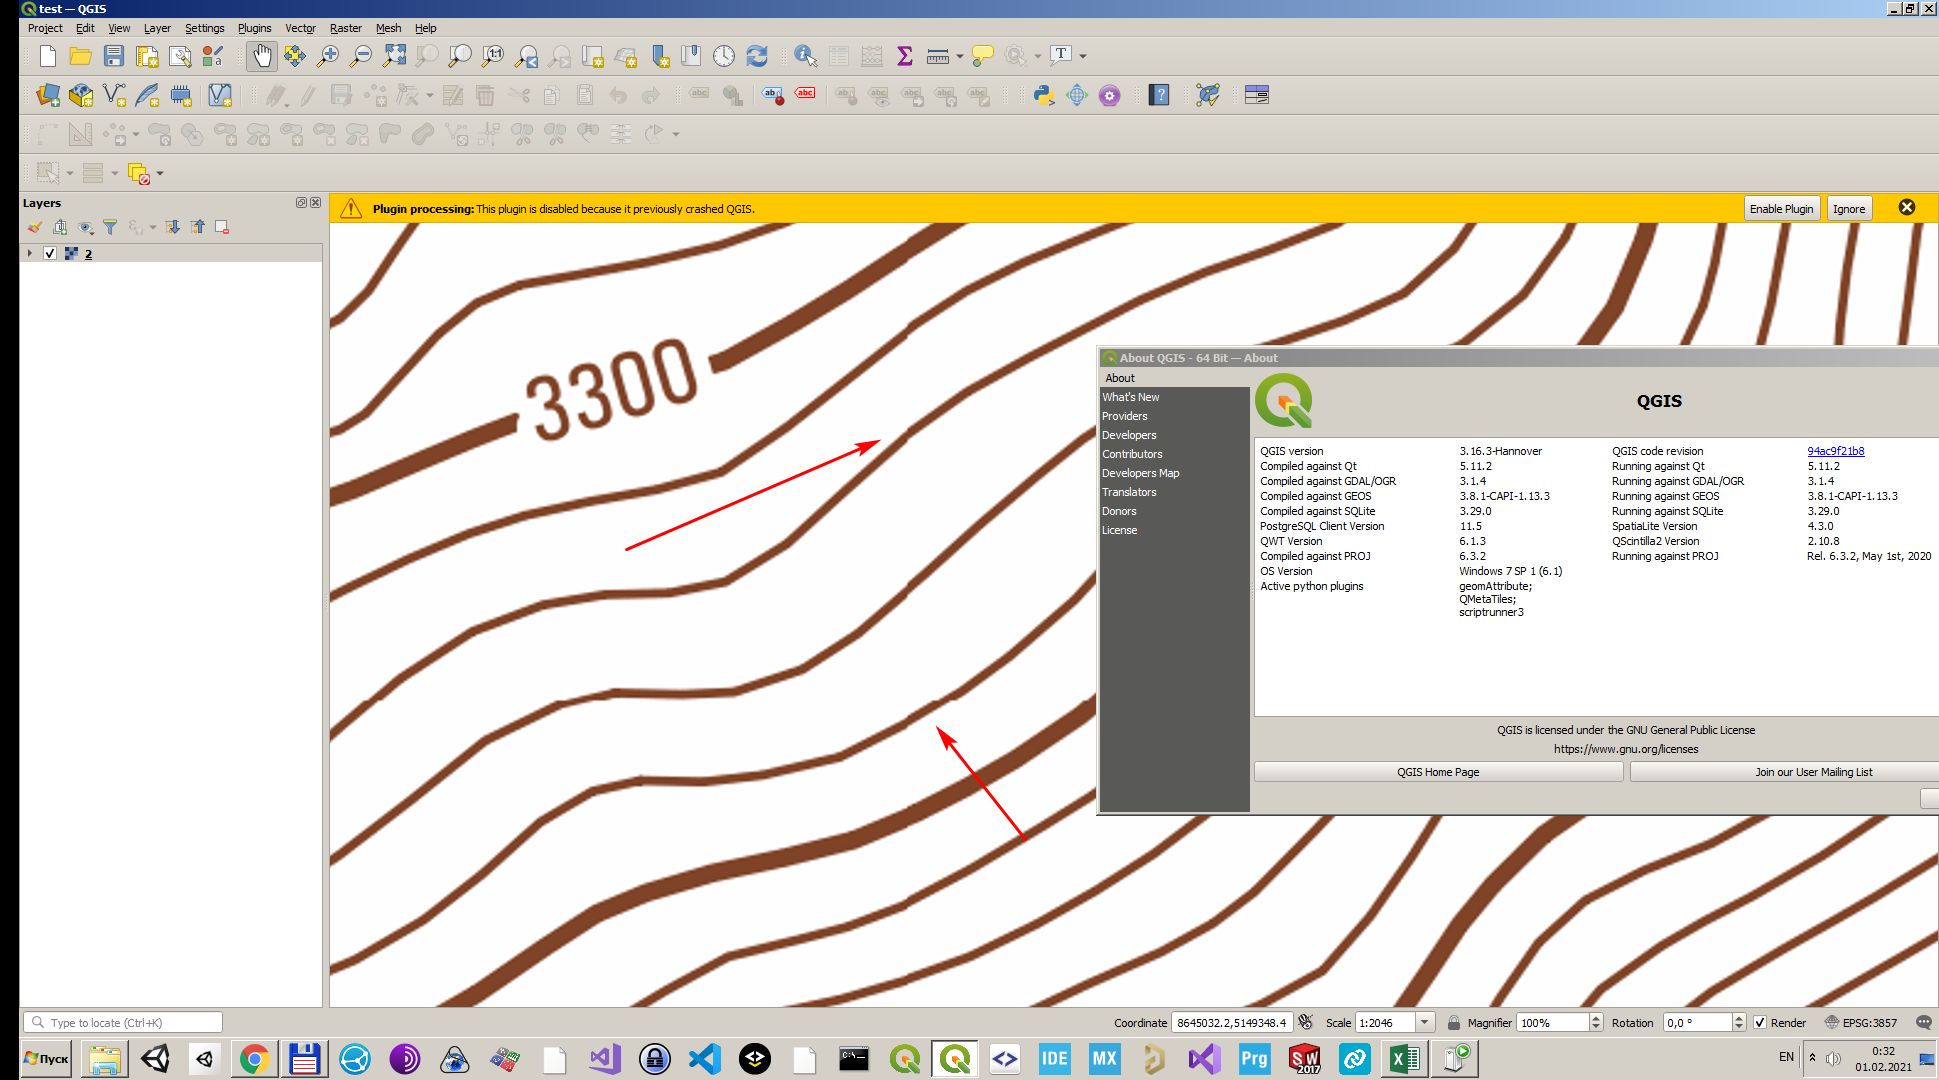Expand layer 2 in Layers panel
The image size is (1939, 1080).
tap(27, 253)
